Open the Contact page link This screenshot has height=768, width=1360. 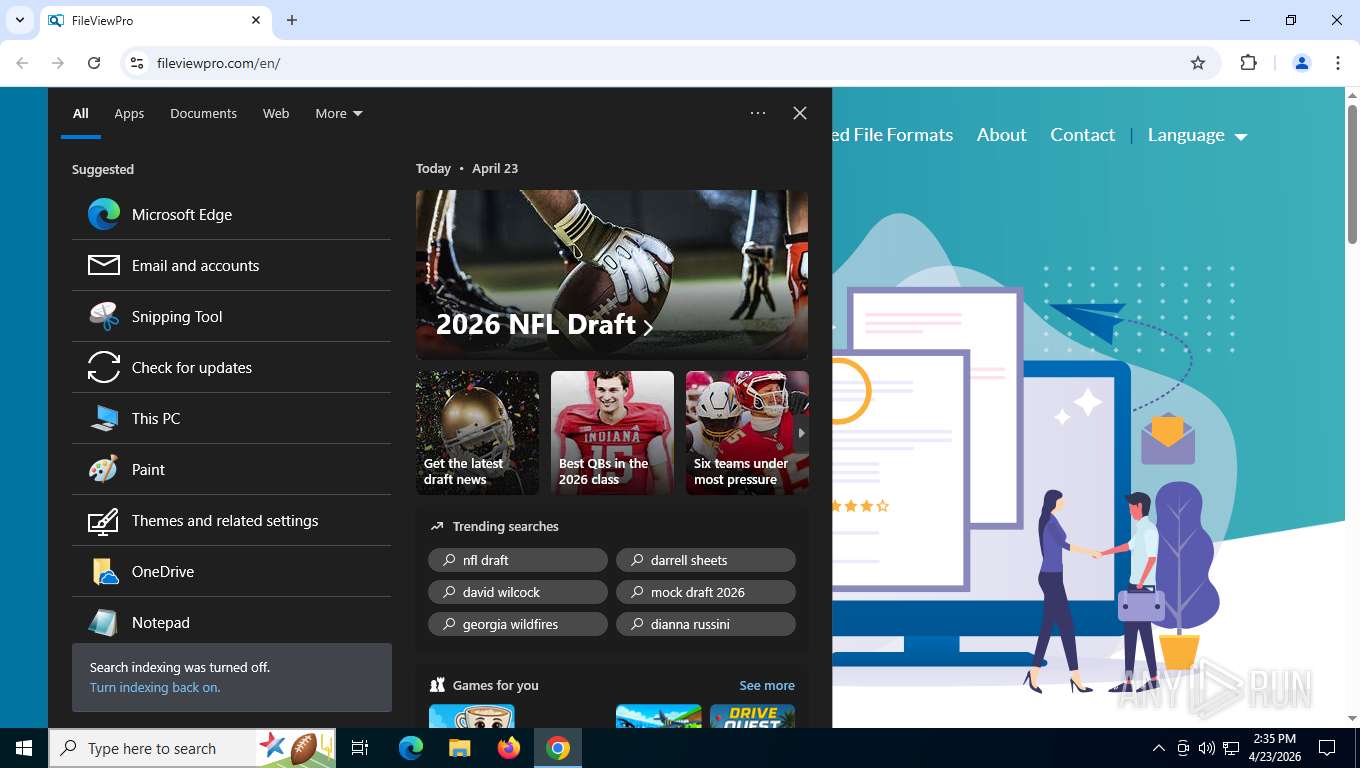[x=1082, y=135]
